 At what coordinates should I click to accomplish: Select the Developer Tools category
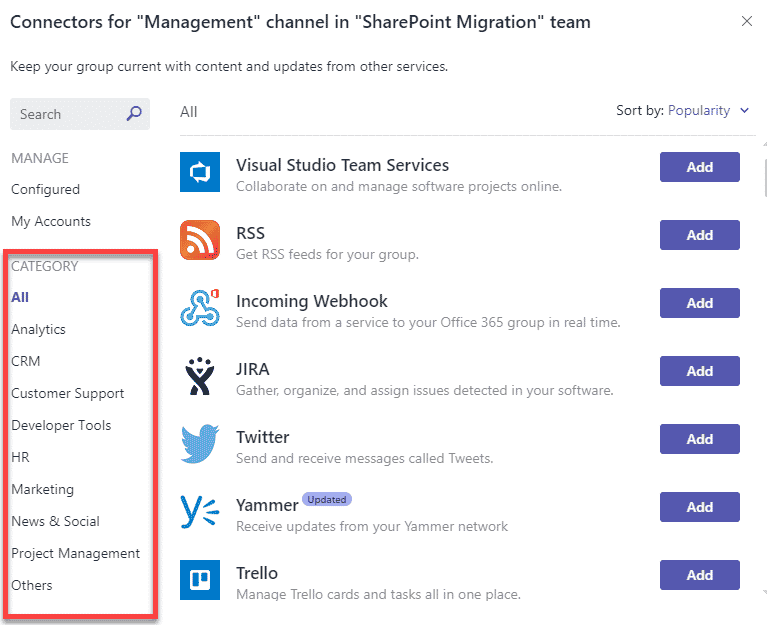pyautogui.click(x=61, y=425)
